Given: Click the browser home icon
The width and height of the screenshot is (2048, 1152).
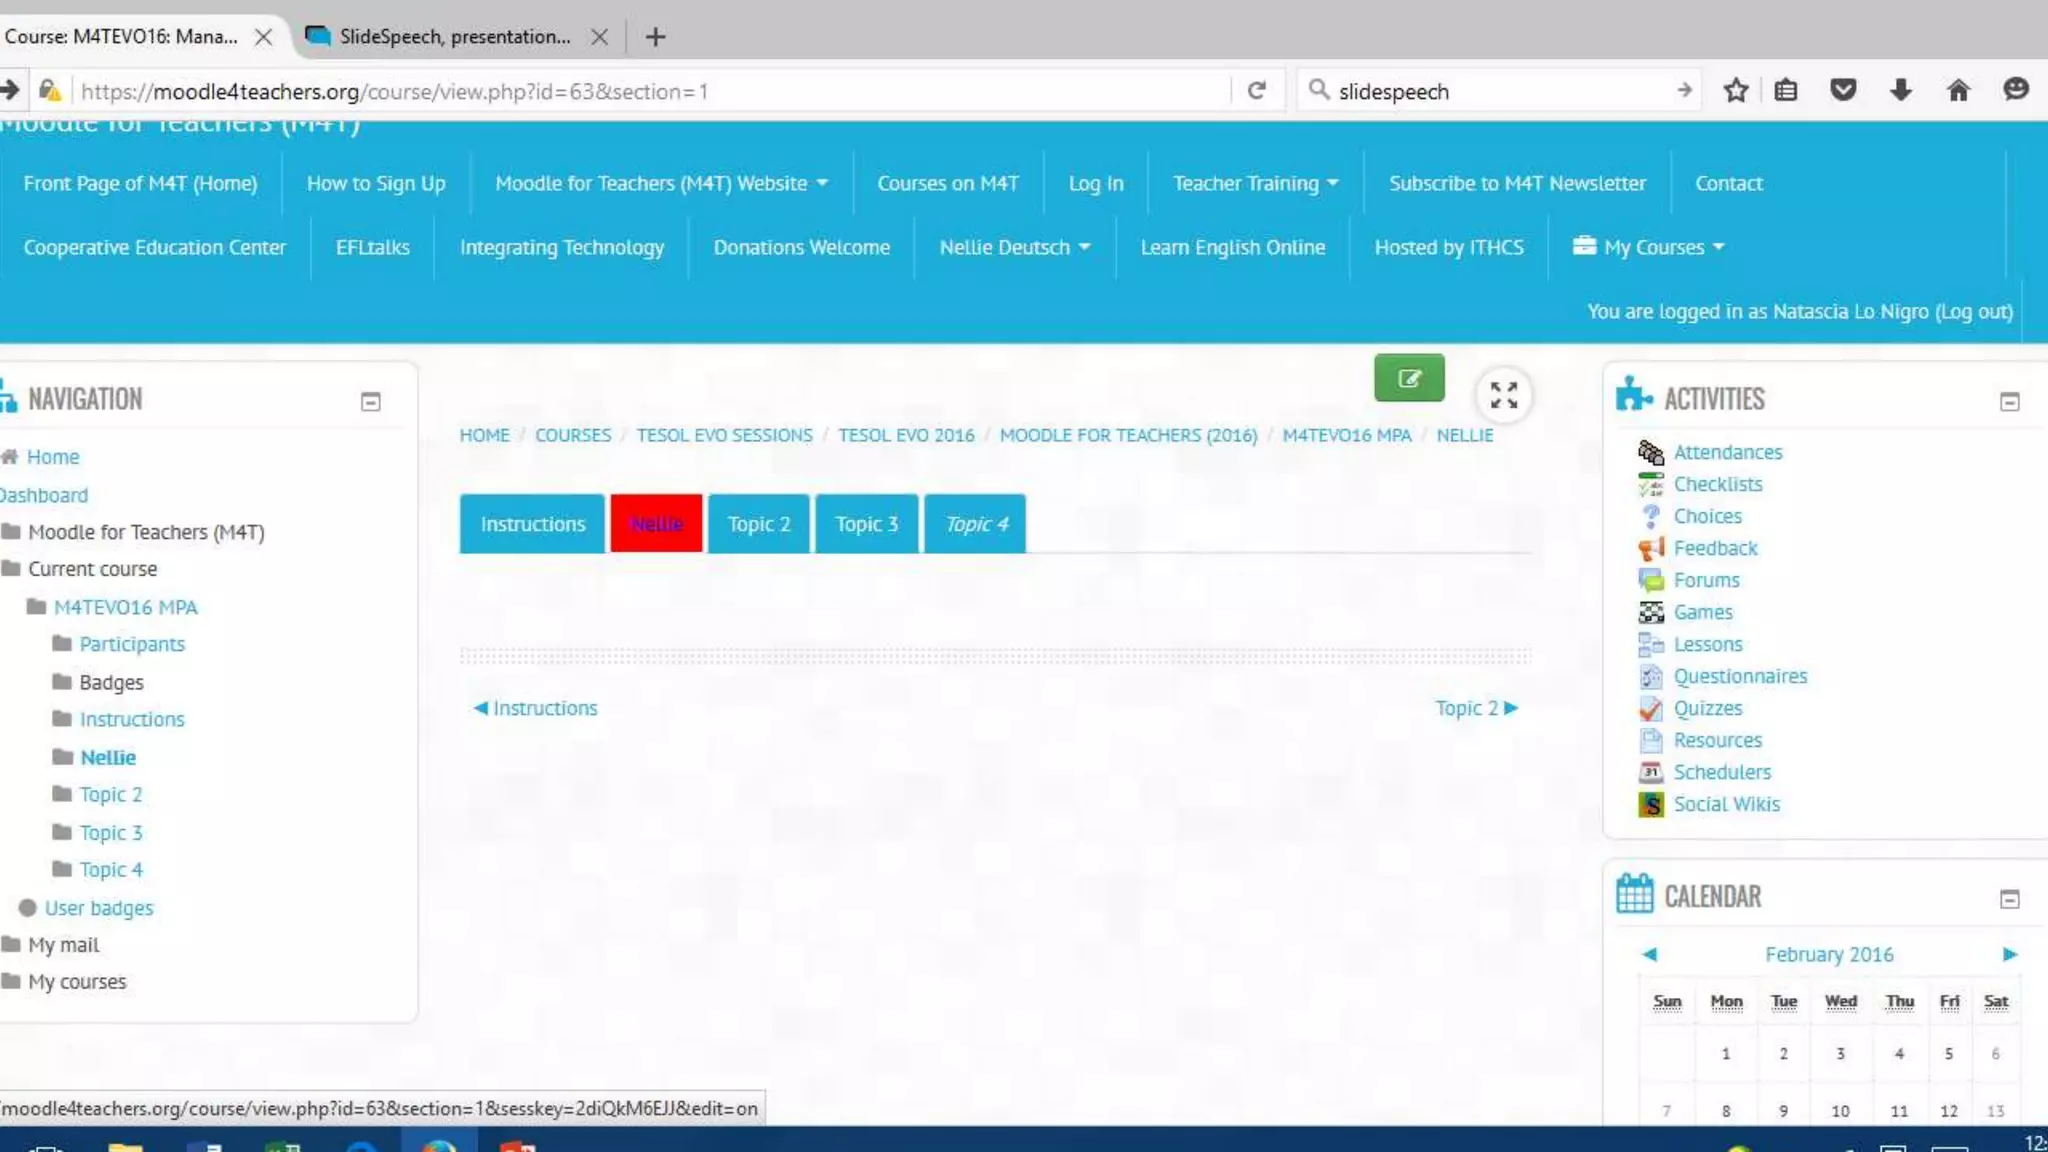Looking at the screenshot, I should 1958,91.
